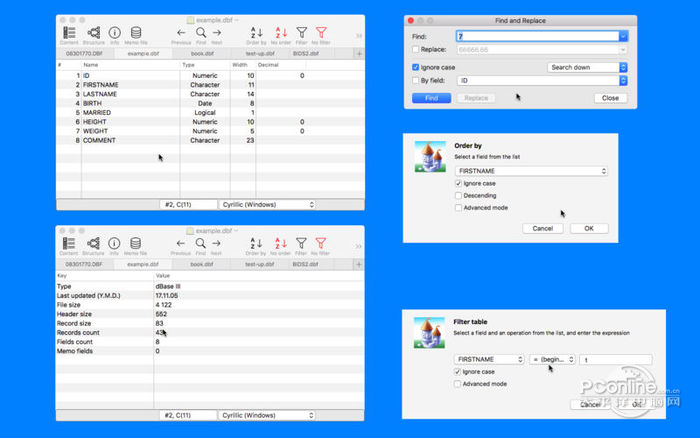Open Content view in upper window toolbar

click(x=69, y=35)
